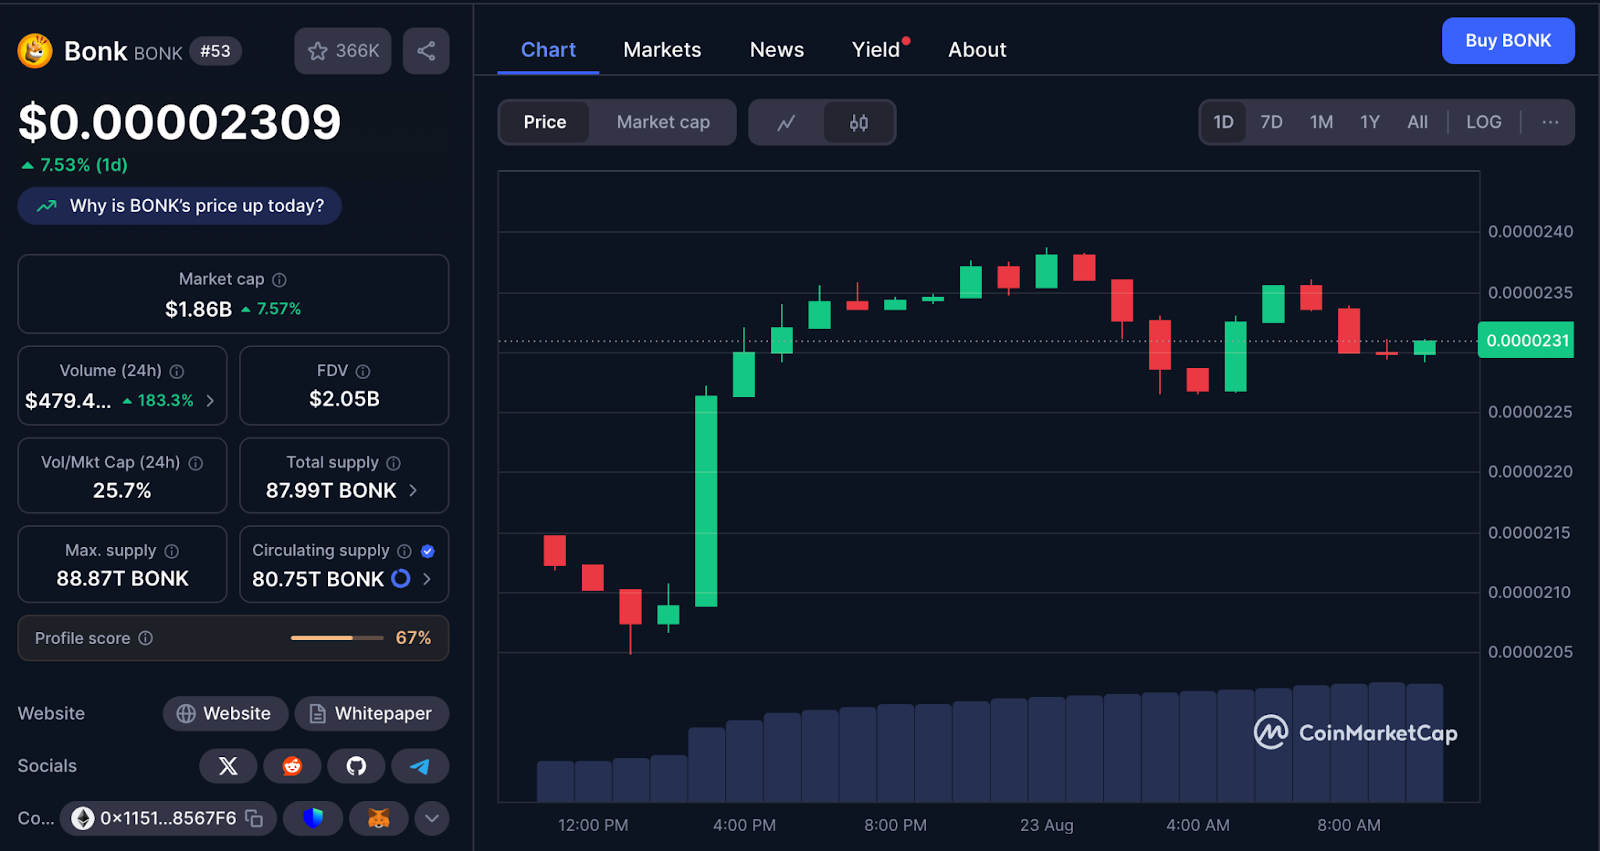Open the Reddit social link
The width and height of the screenshot is (1600, 851).
[x=292, y=766]
